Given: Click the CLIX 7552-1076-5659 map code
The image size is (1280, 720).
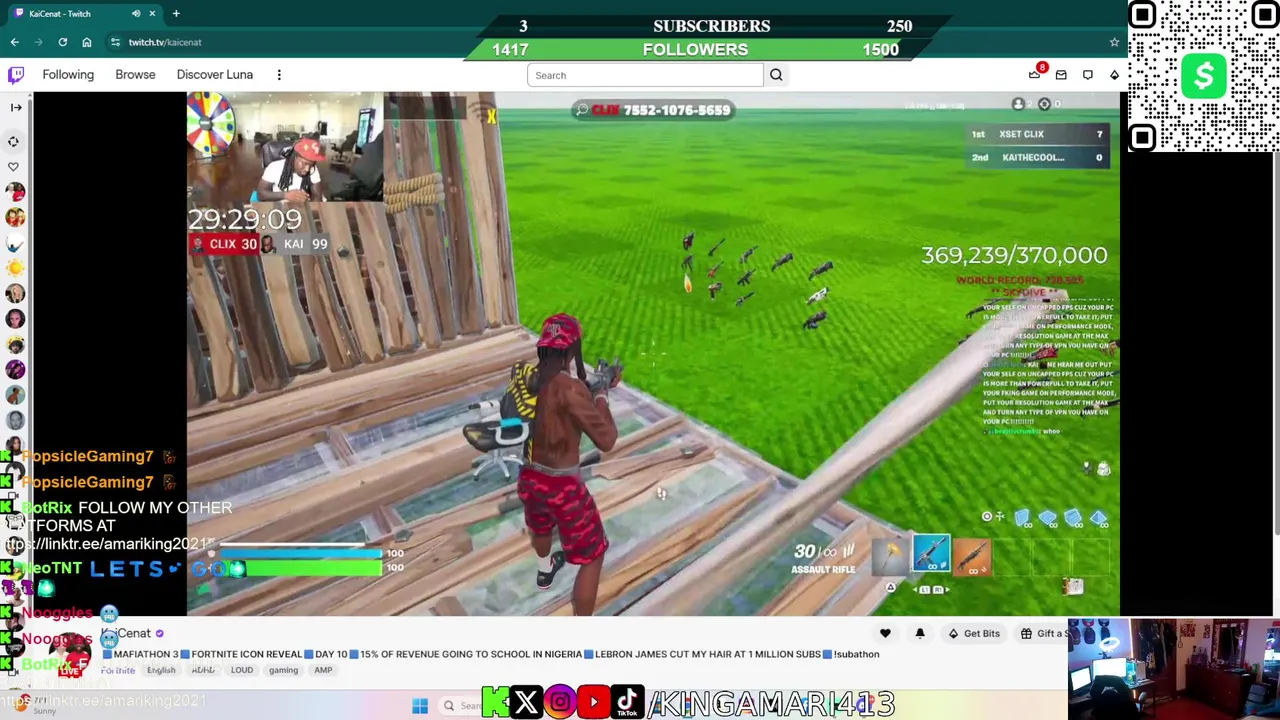Looking at the screenshot, I should [x=654, y=110].
